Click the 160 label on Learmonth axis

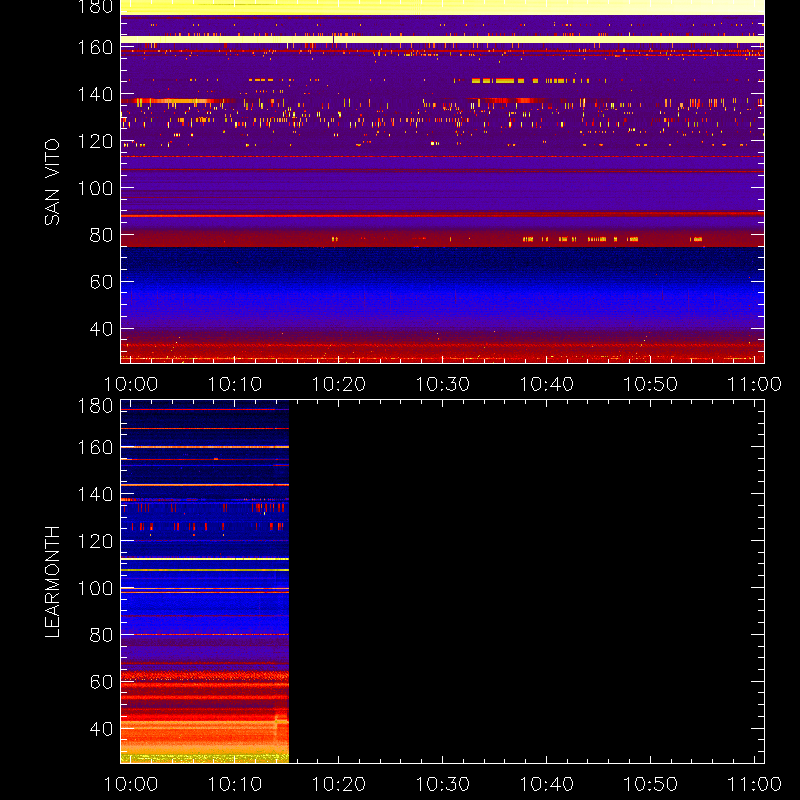95,447
